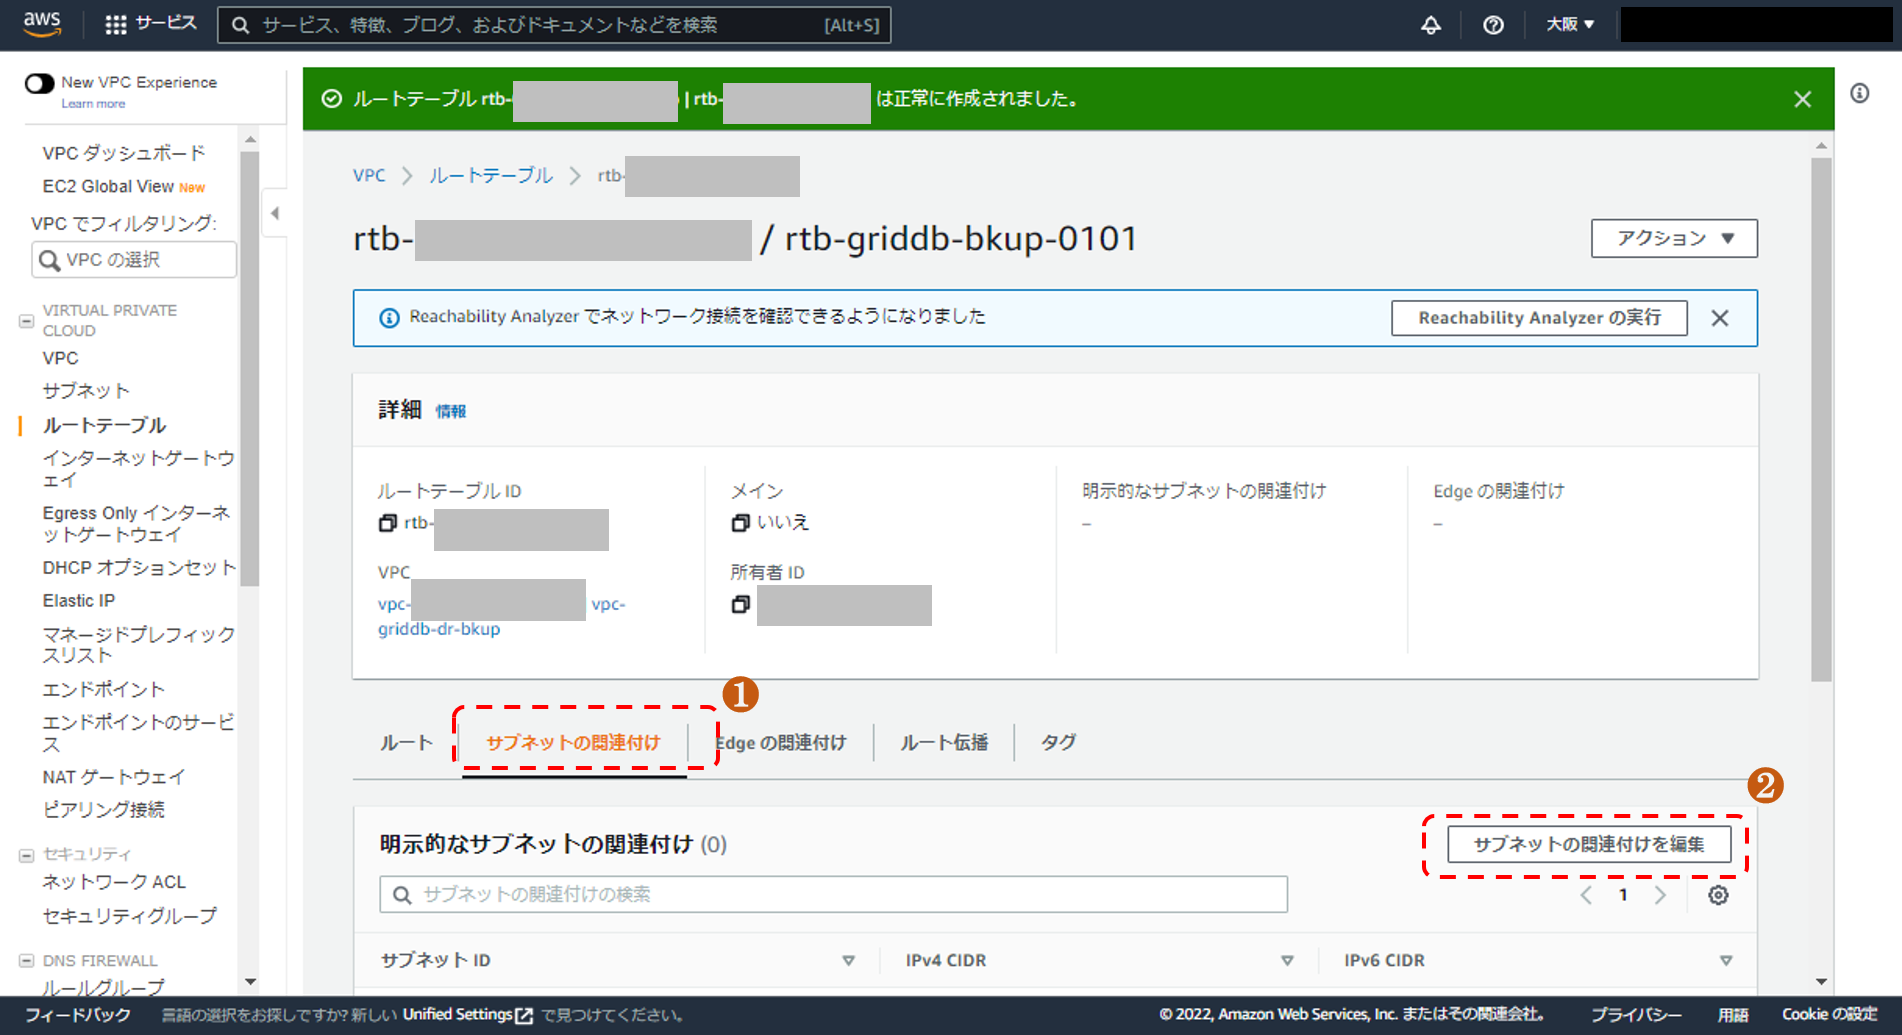
Task: Copy the route table ID
Action: 388,523
